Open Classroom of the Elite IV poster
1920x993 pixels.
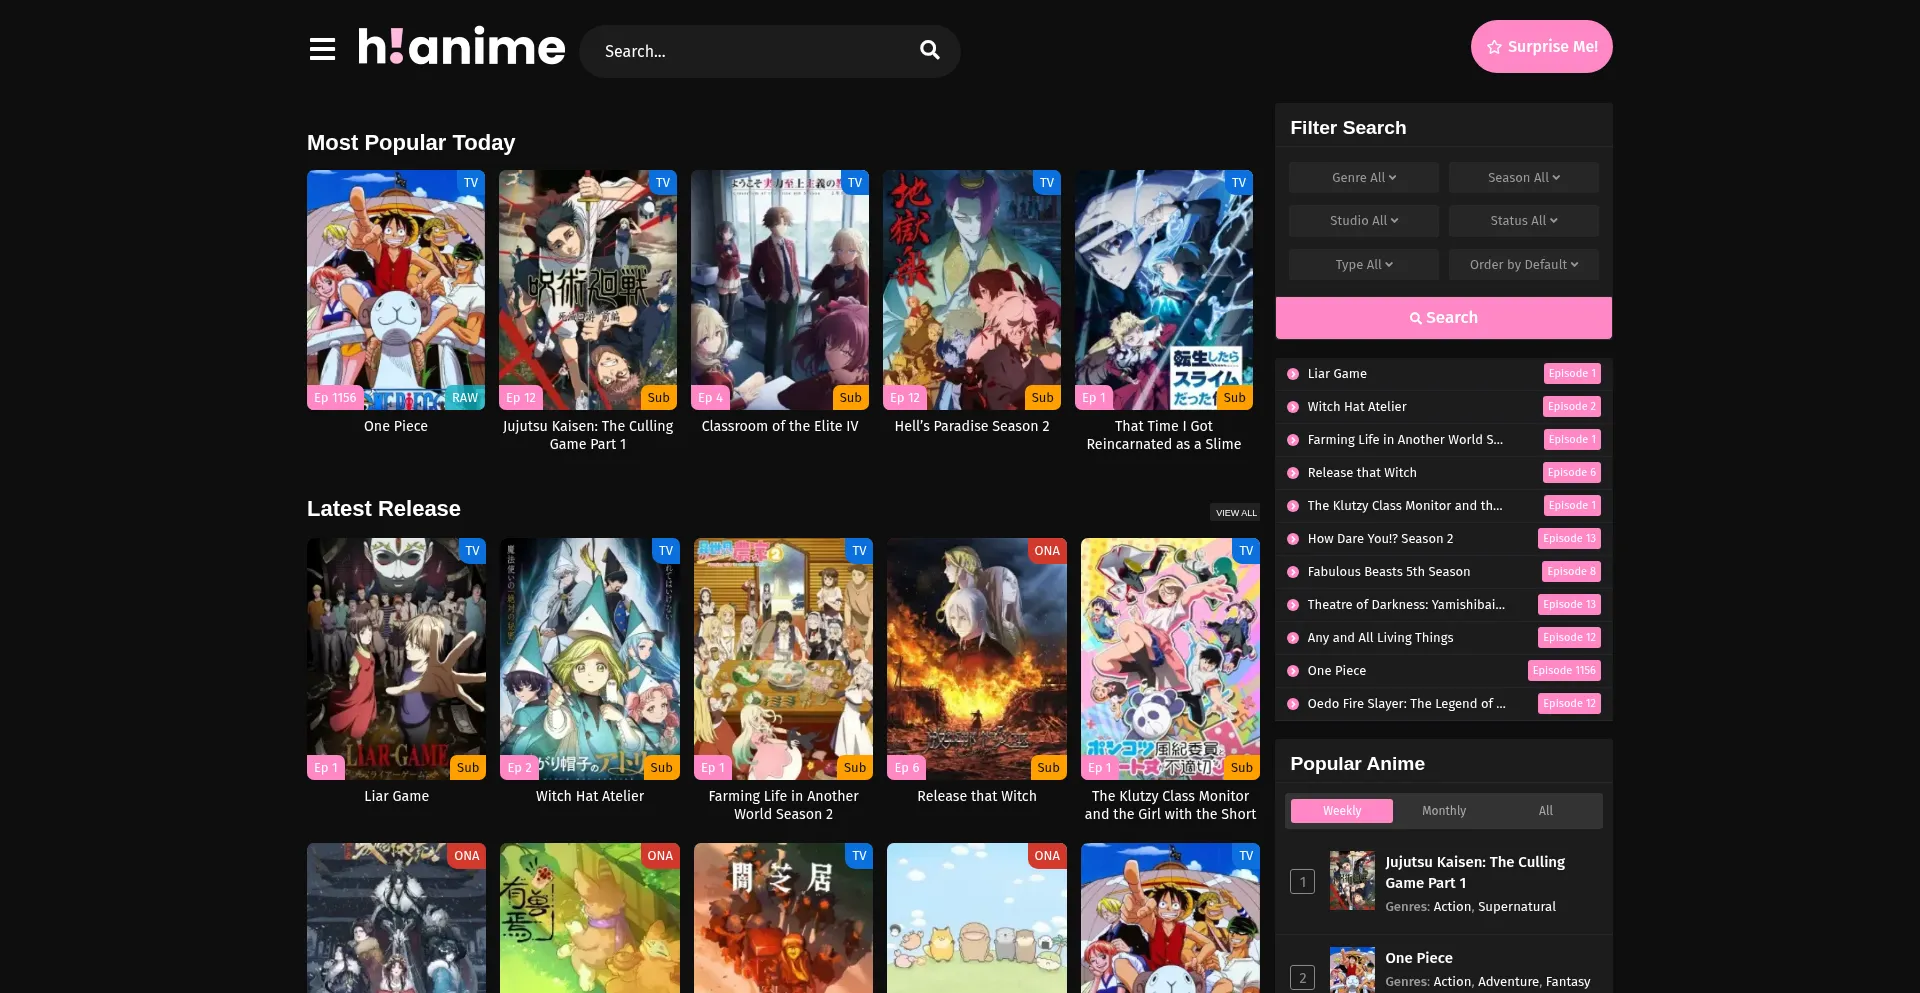click(780, 290)
